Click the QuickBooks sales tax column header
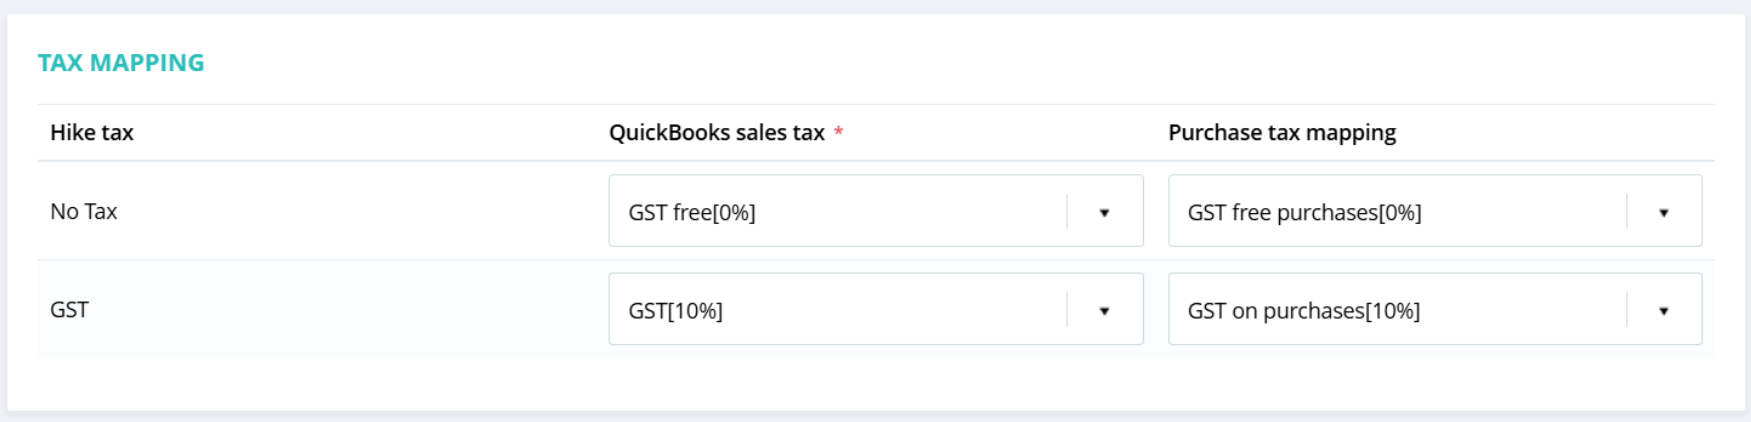 (716, 132)
